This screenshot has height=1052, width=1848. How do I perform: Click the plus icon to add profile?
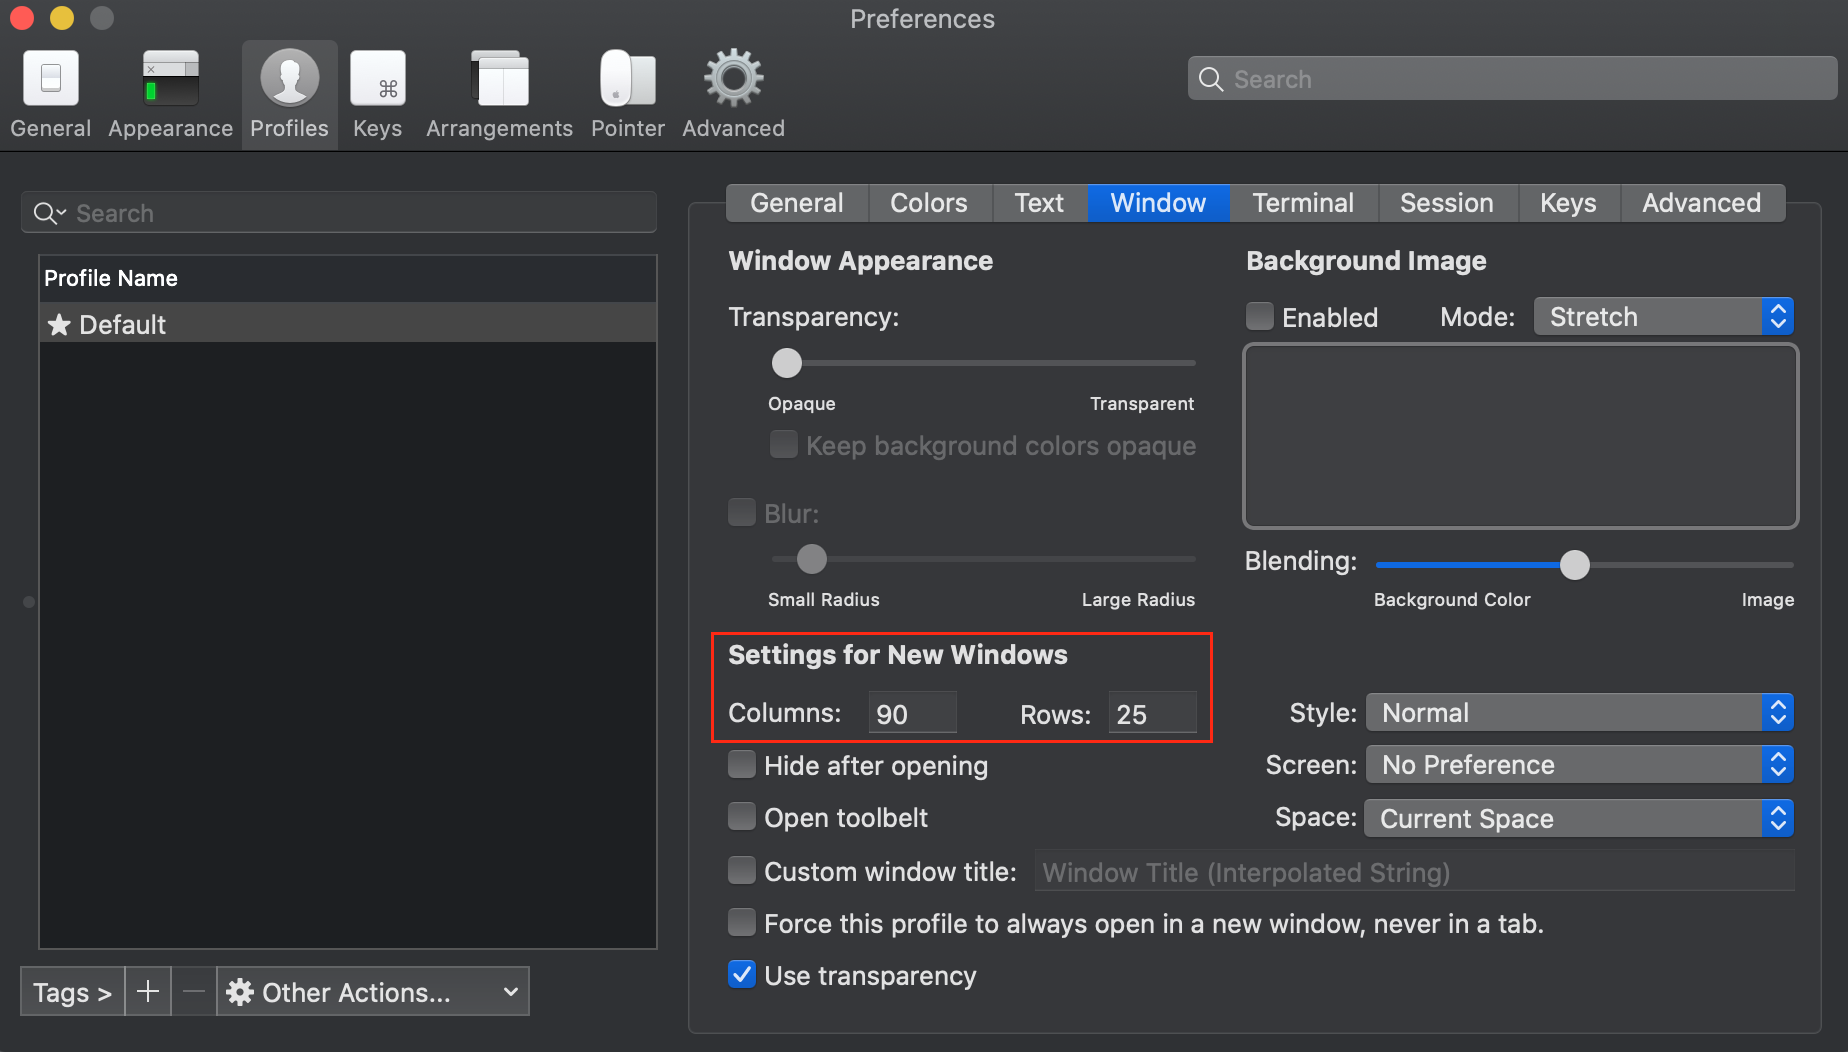tap(148, 991)
